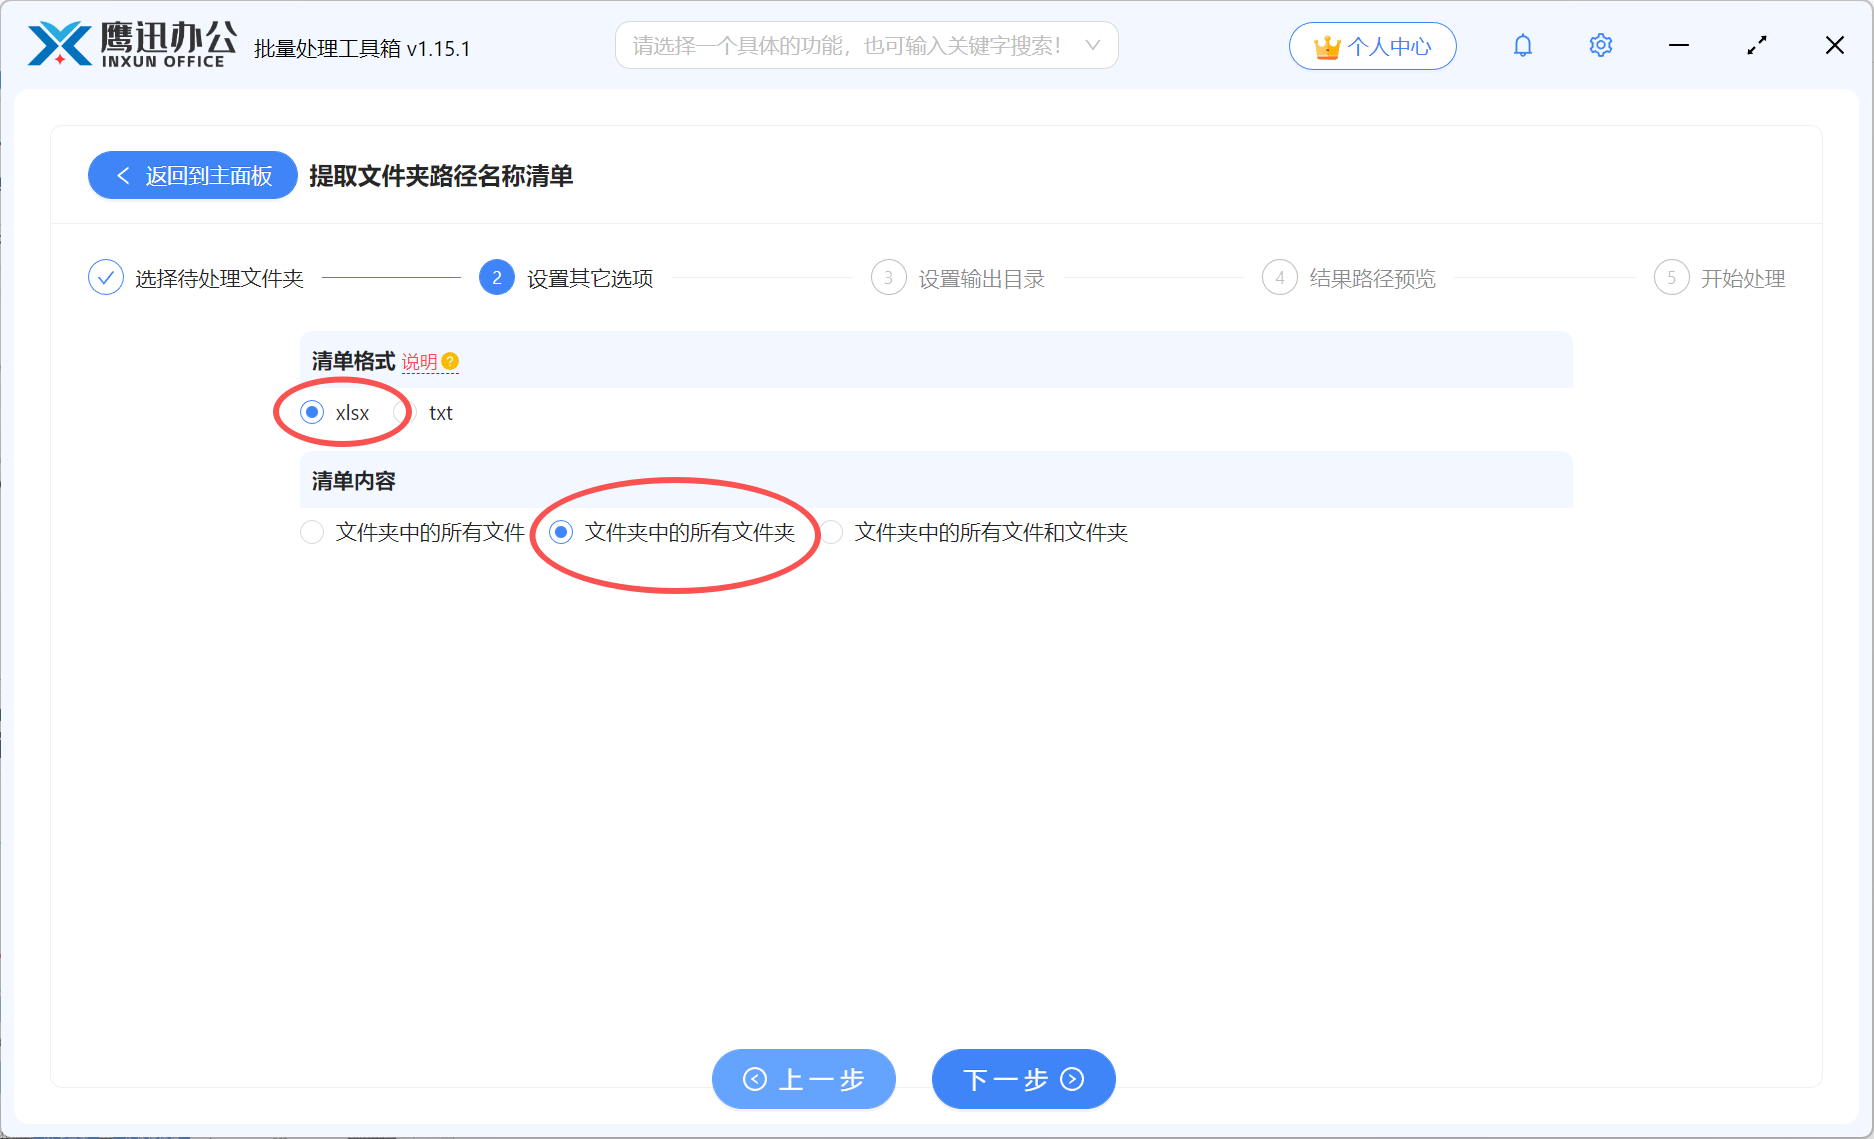
Task: Choose 文件夹中的所有文件夹 option
Action: 672,532
